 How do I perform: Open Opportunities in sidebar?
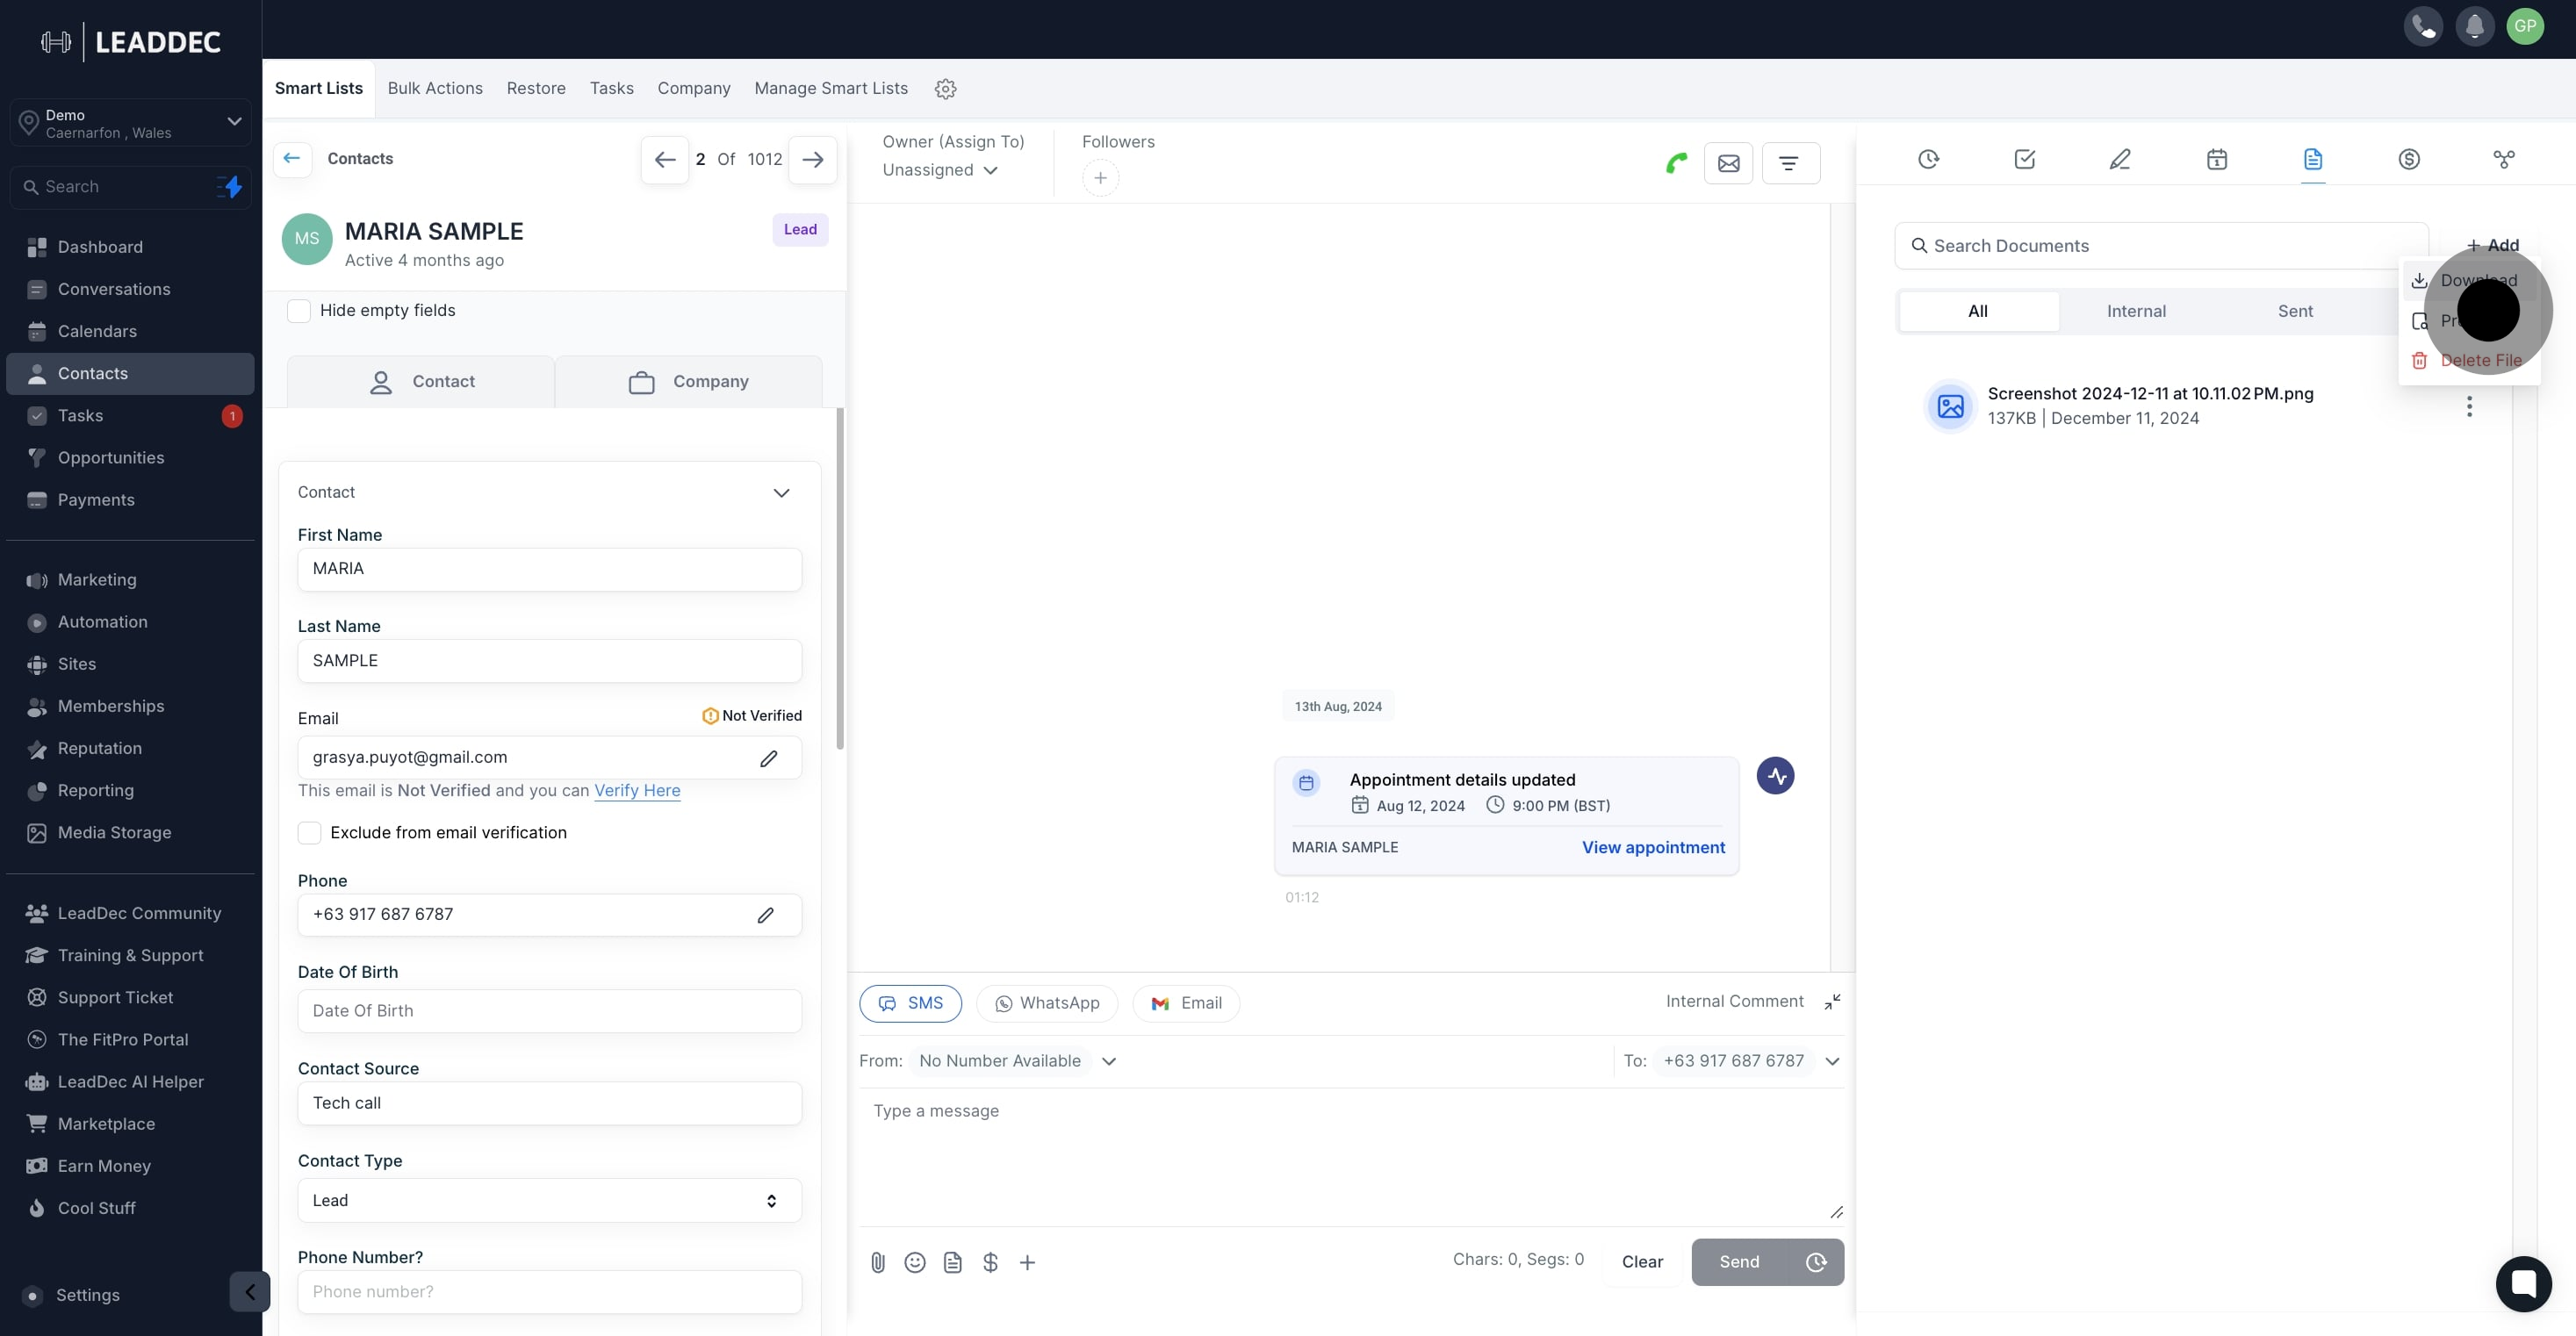[130, 458]
